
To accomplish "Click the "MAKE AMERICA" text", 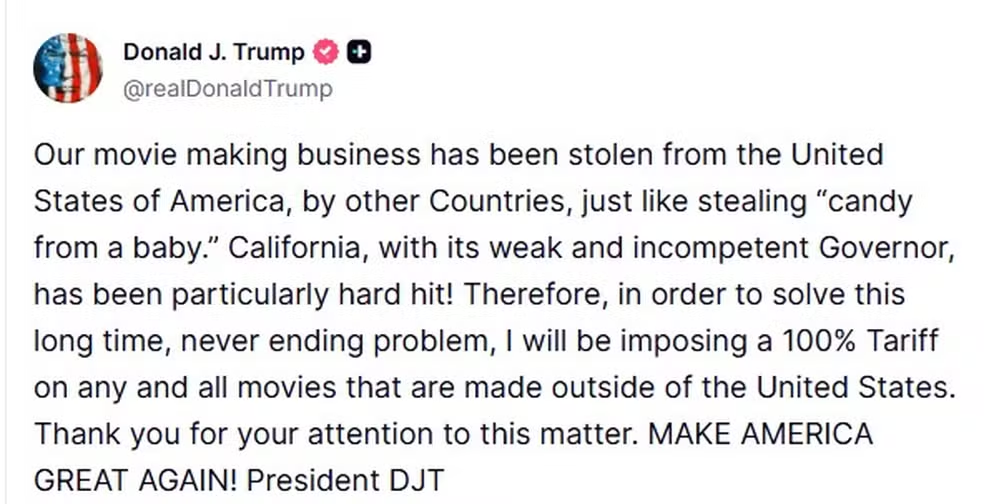I will click(x=761, y=434).
